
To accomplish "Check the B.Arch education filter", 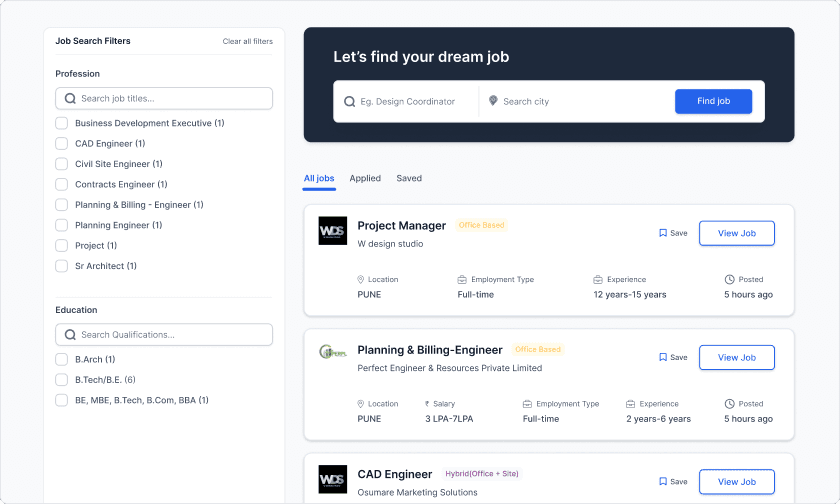I will [62, 359].
